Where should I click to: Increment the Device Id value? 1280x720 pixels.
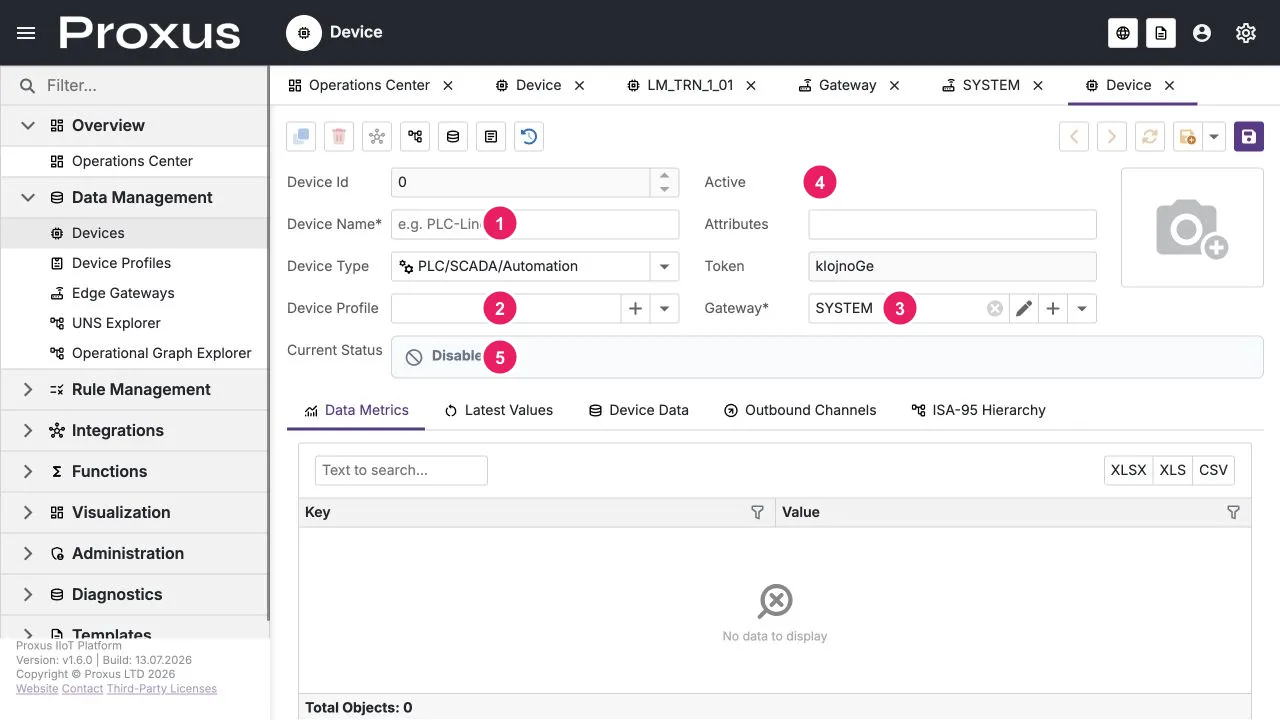664,176
